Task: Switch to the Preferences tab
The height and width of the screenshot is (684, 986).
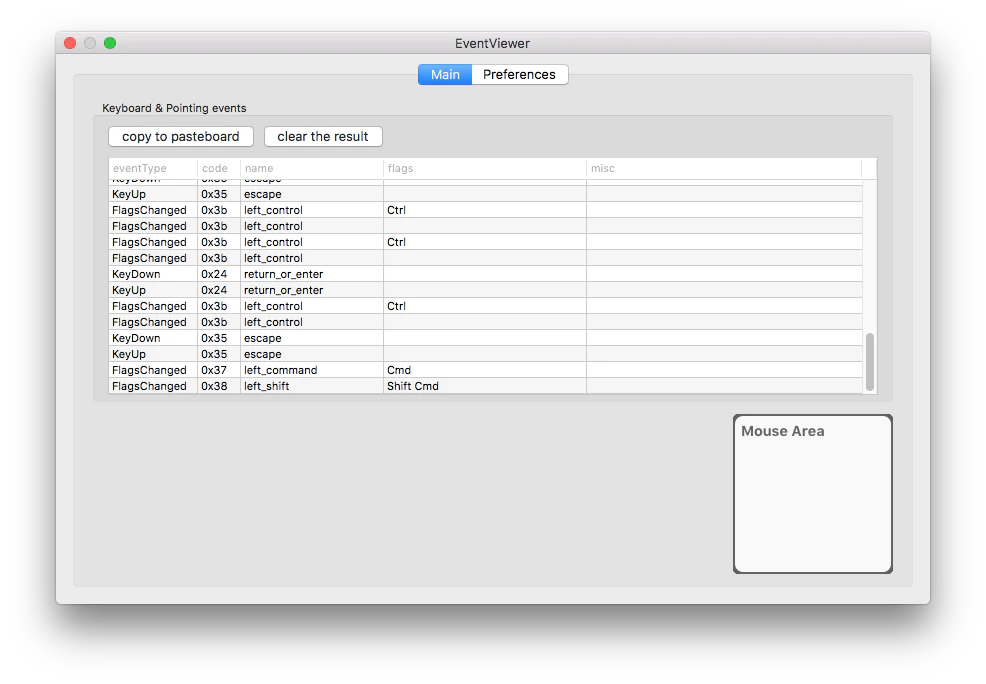Action: (519, 75)
